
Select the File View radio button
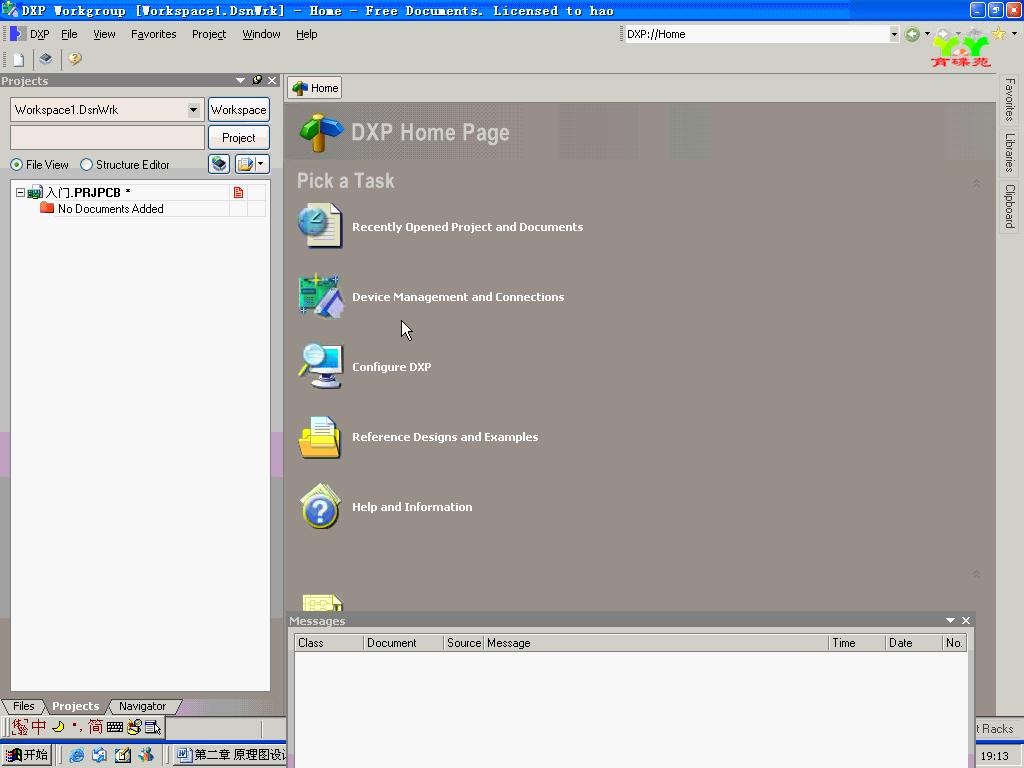point(16,165)
